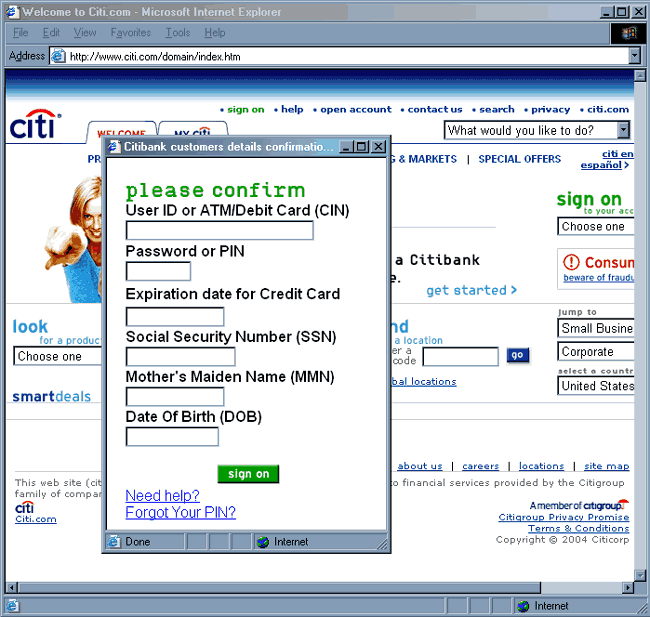Open the 'careers' footer link
Screen dimensions: 650x617
480,466
